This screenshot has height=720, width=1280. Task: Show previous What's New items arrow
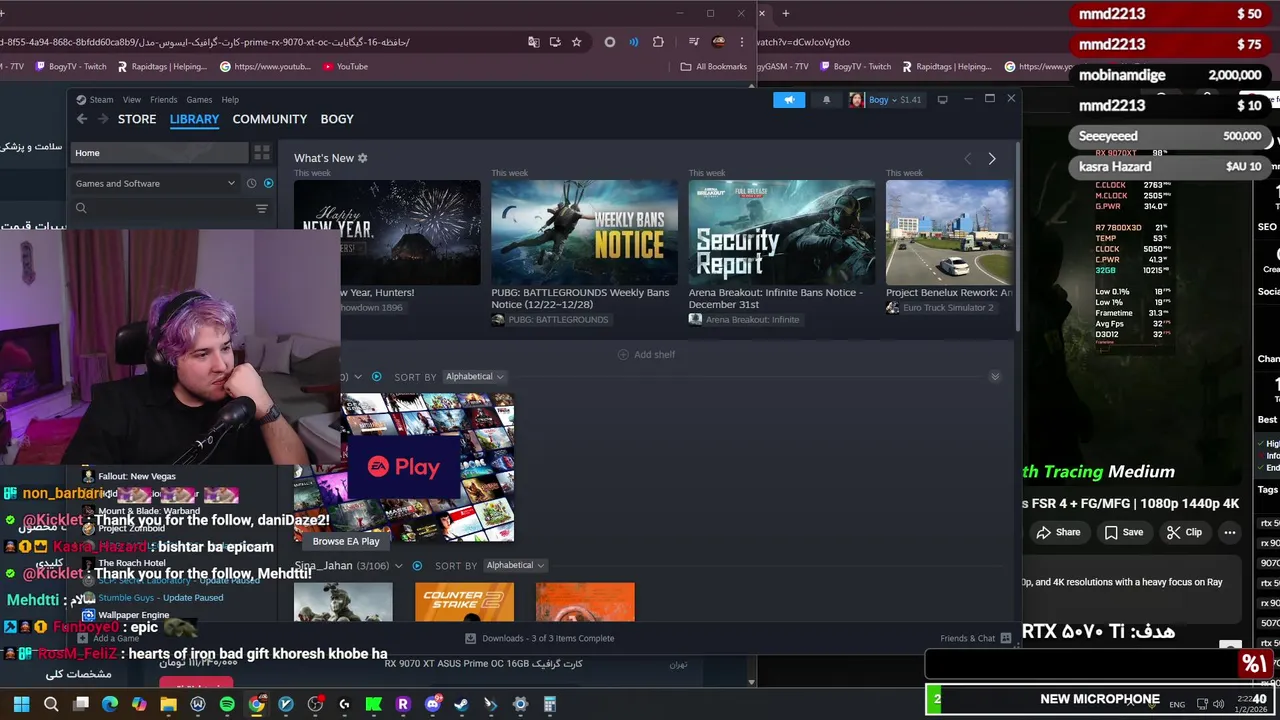tap(967, 159)
